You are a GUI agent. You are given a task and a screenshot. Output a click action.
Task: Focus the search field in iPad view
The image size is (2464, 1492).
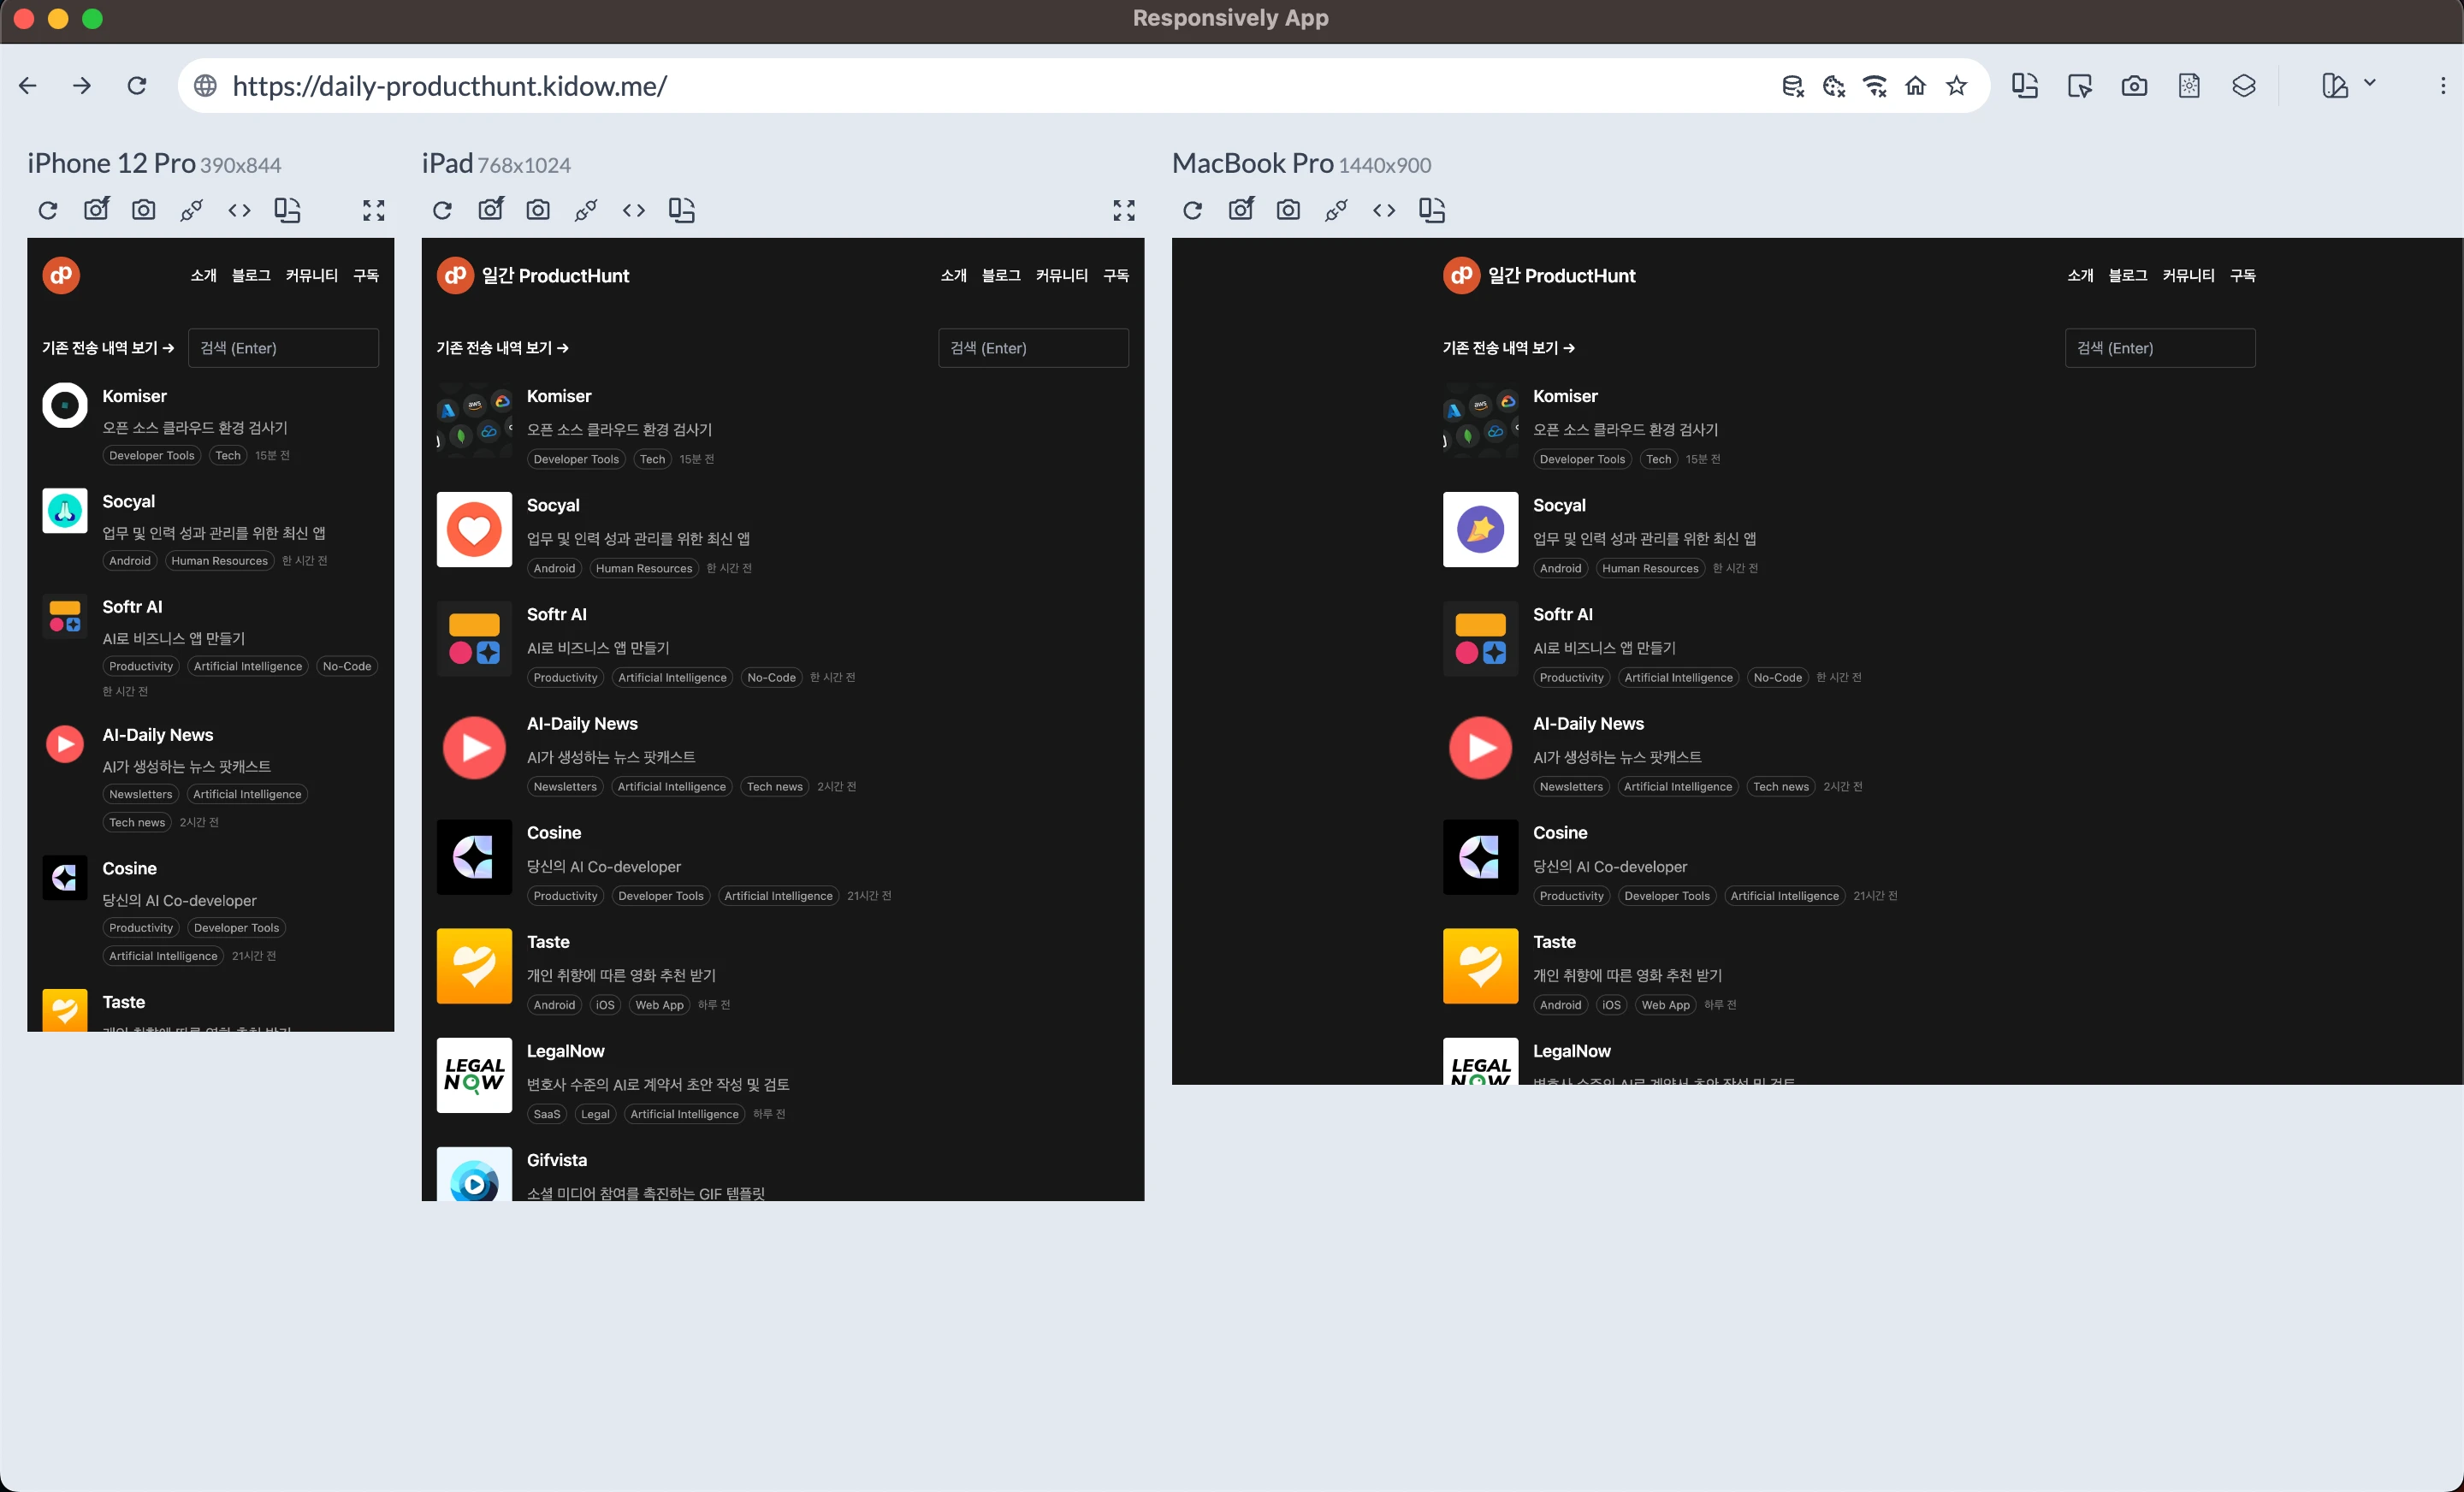1033,348
